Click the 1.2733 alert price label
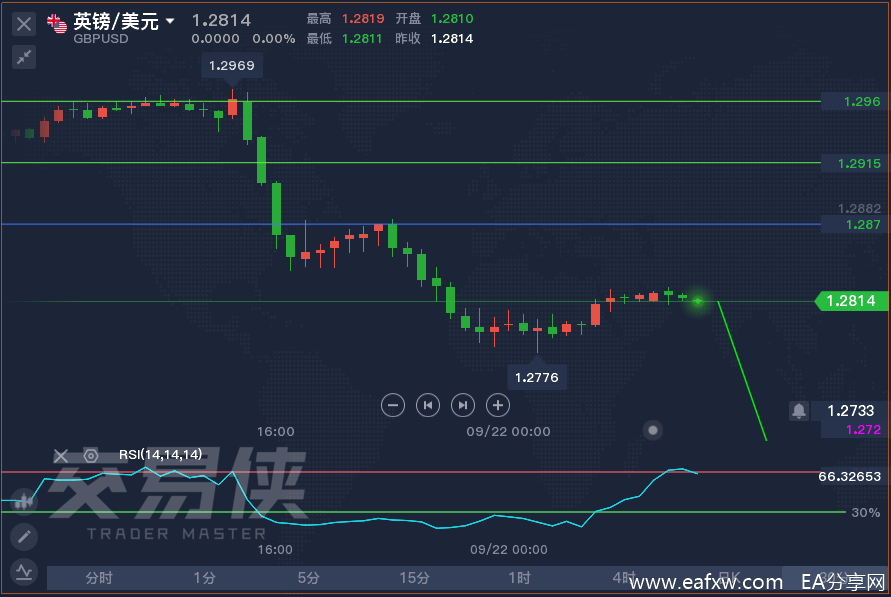This screenshot has width=891, height=597. click(850, 410)
